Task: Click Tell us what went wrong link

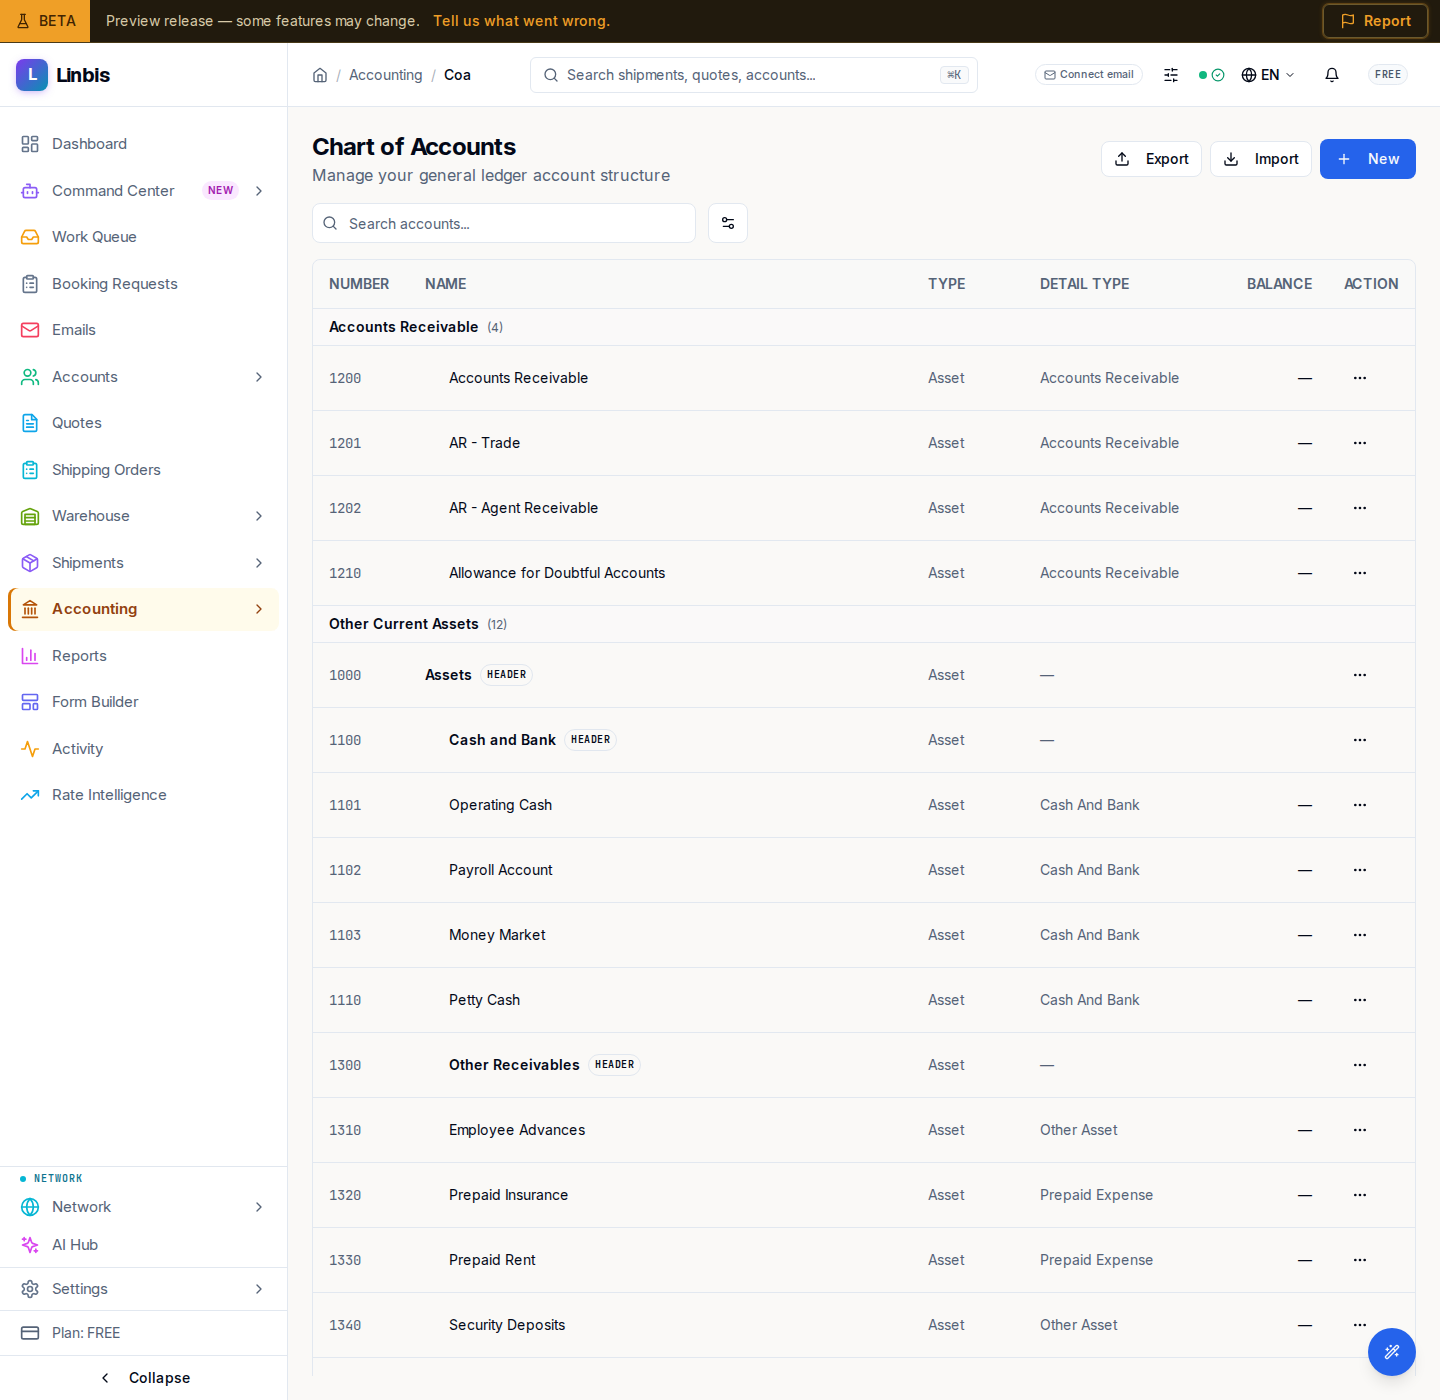Action: pos(521,21)
